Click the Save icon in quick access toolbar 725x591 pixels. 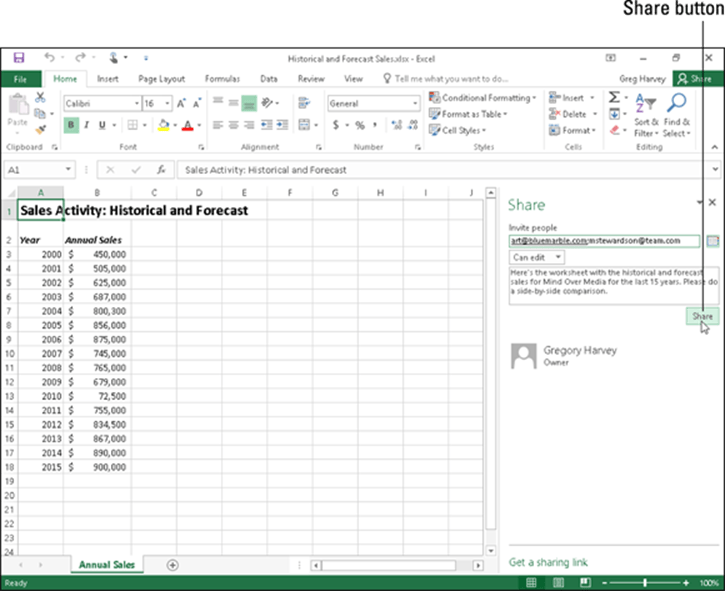[18, 58]
